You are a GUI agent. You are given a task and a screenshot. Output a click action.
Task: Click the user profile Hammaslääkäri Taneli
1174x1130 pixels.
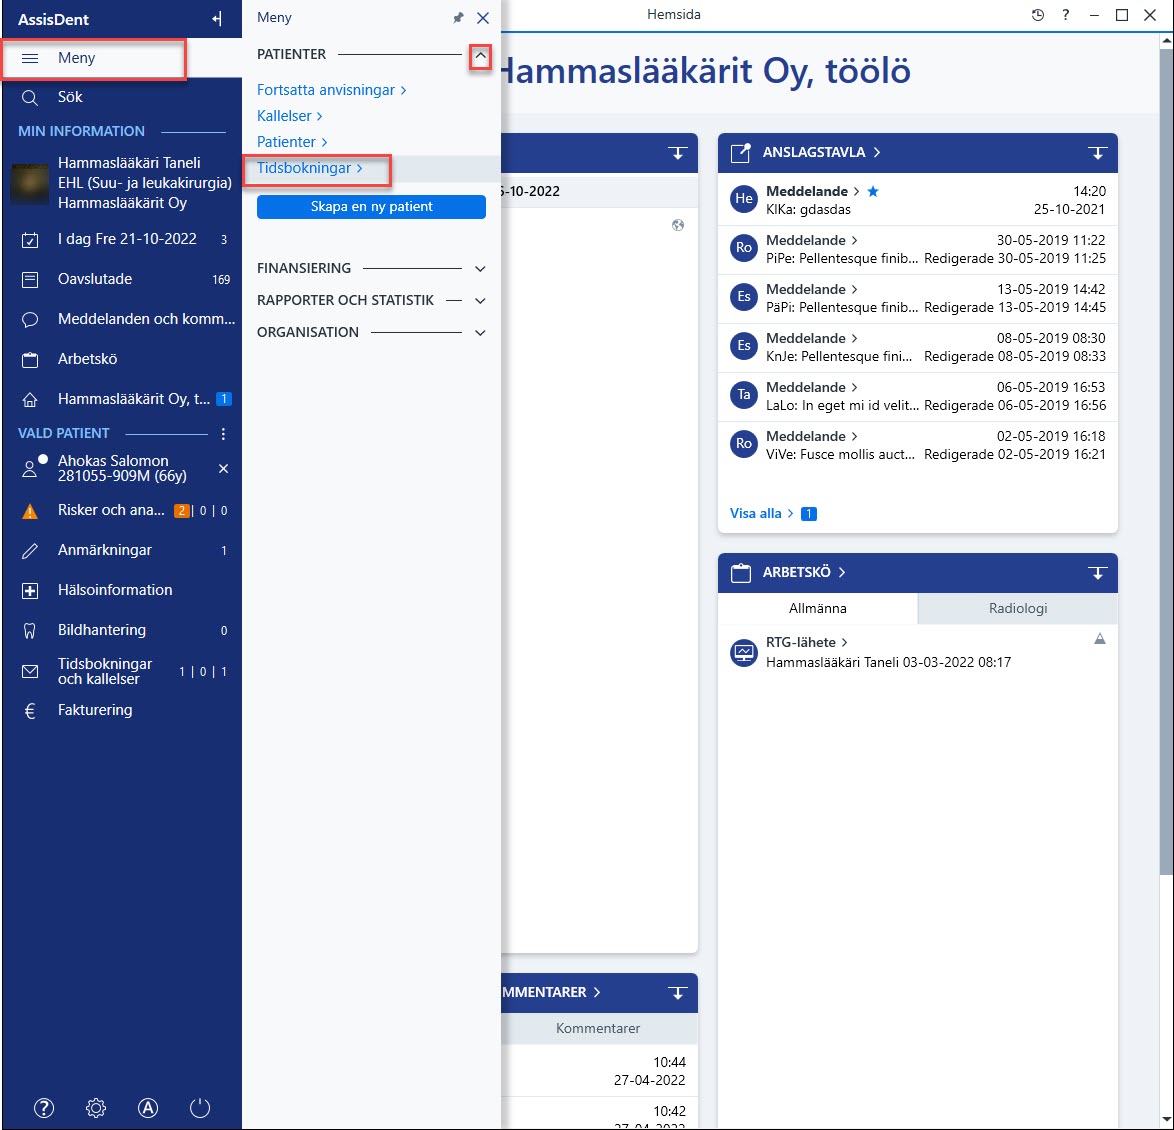(121, 183)
